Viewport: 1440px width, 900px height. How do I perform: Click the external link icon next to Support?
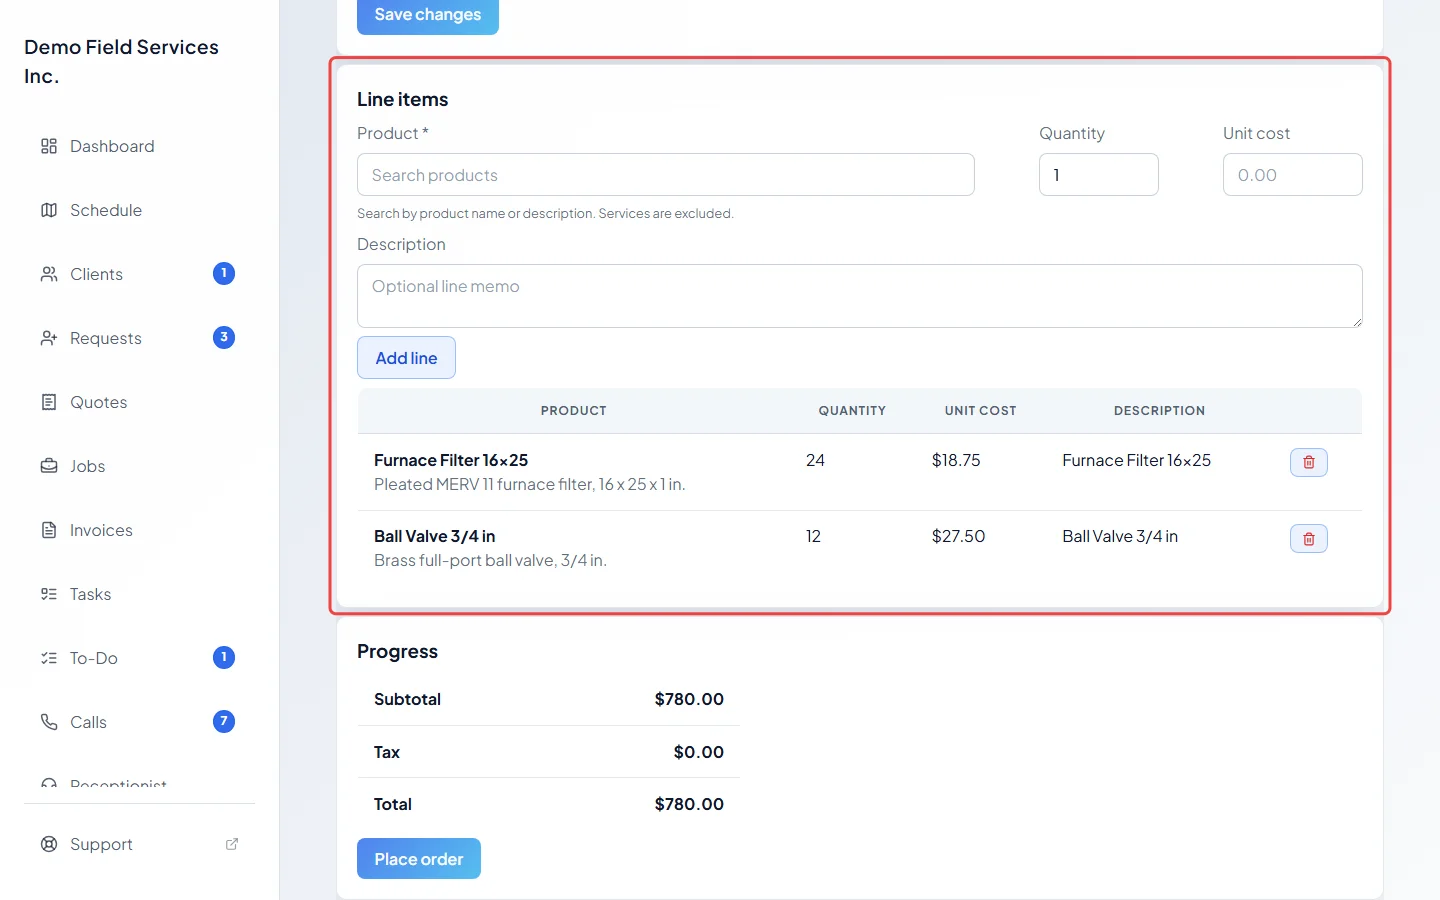(232, 844)
